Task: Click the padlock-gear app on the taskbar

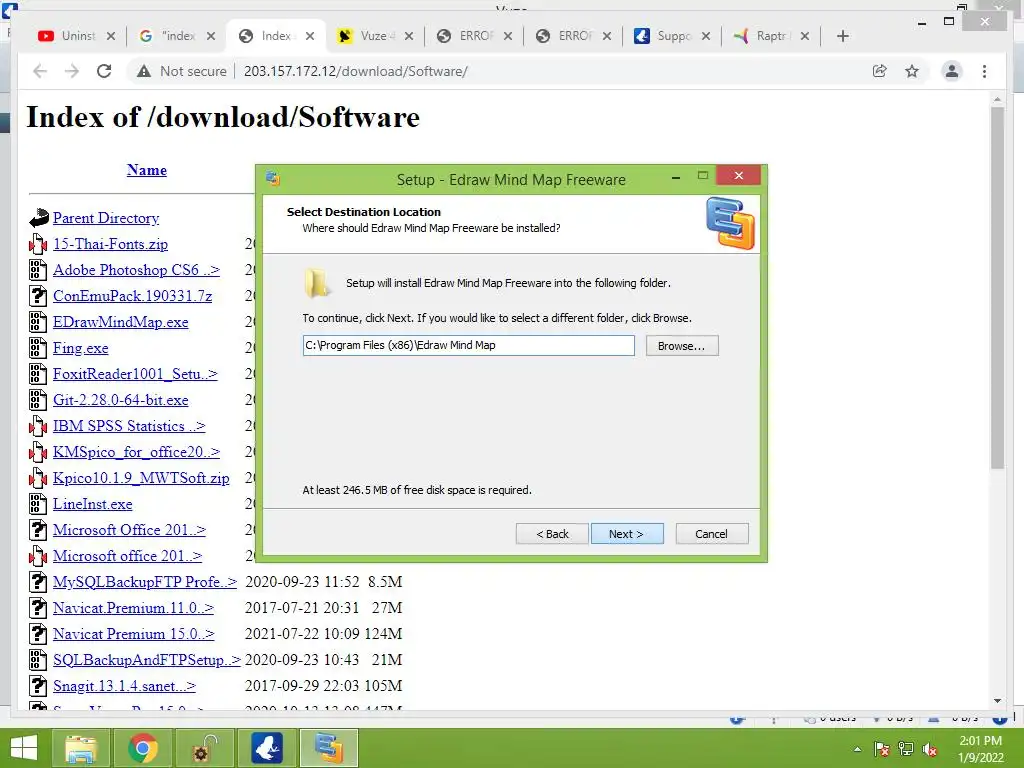Action: [x=204, y=748]
